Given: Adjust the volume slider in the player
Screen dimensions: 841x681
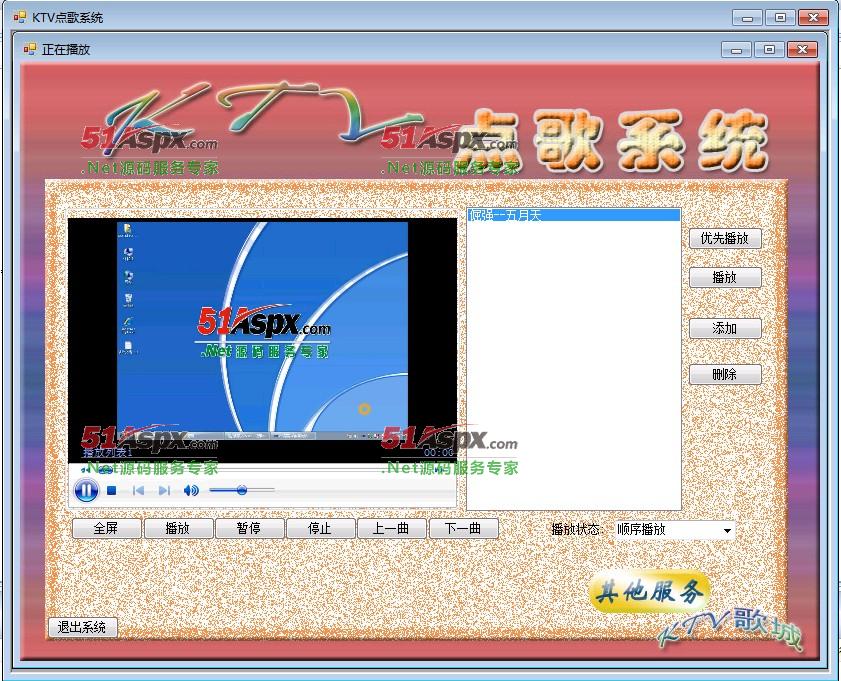Looking at the screenshot, I should 242,490.
